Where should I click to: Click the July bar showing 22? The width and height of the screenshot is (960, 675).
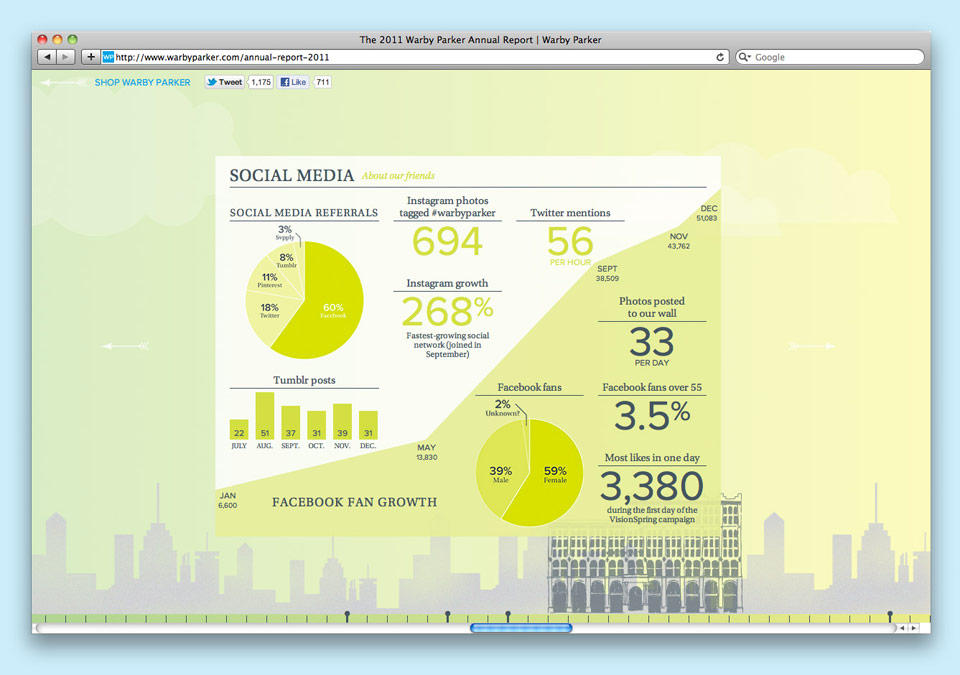pos(239,429)
